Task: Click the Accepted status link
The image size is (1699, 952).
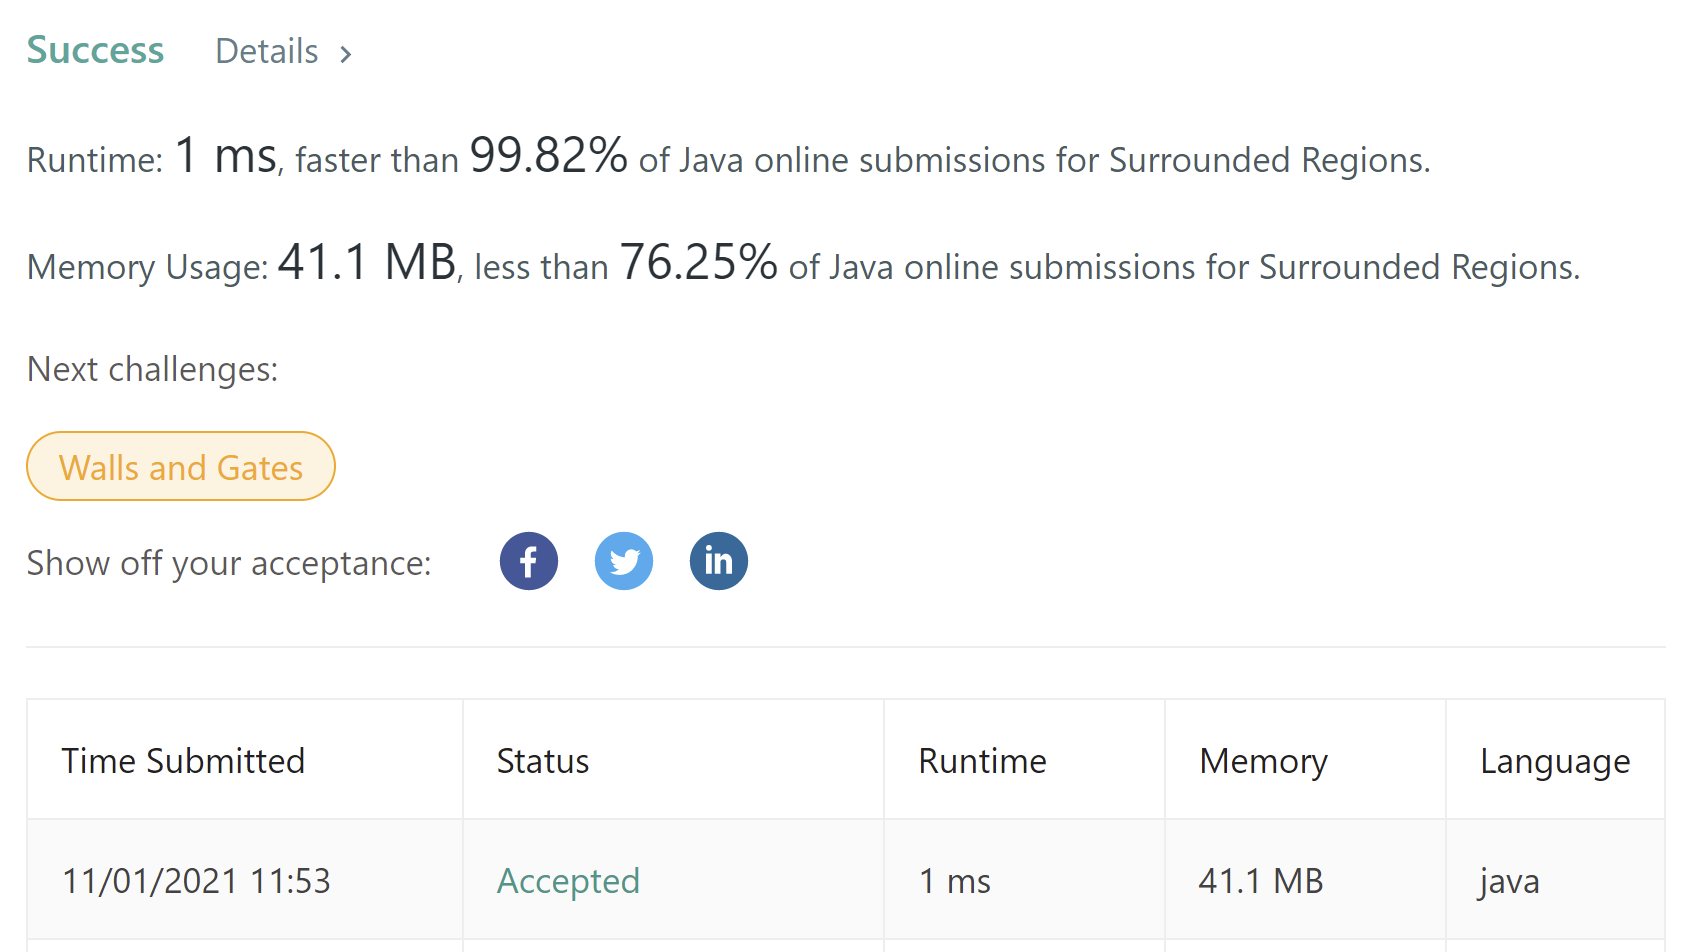Action: point(568,881)
